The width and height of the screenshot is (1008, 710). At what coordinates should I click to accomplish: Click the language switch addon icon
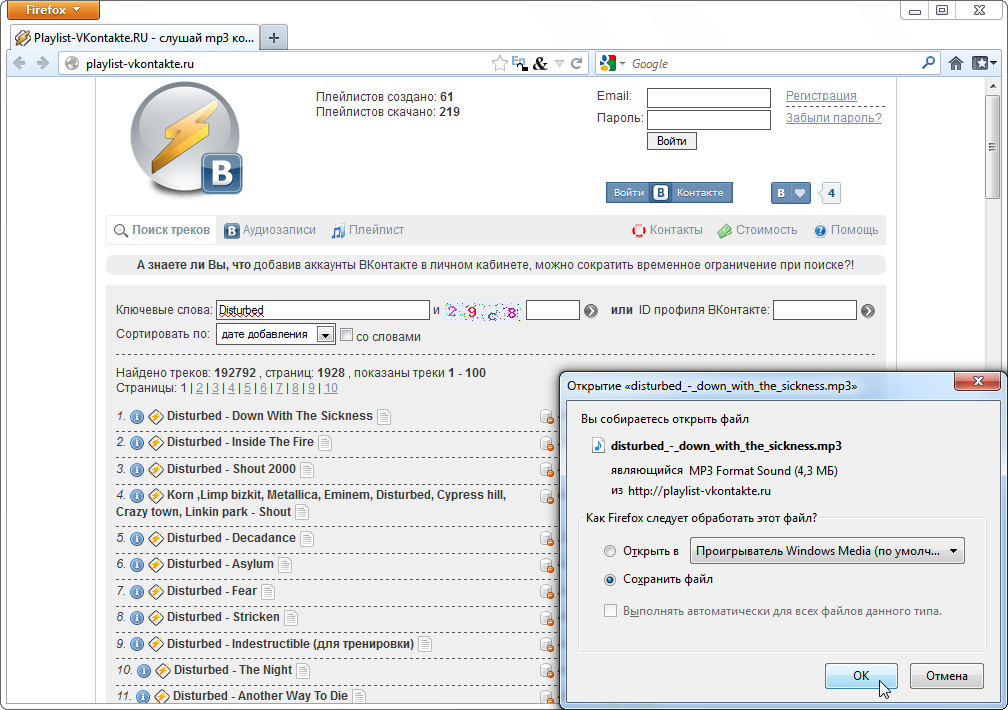click(x=519, y=63)
